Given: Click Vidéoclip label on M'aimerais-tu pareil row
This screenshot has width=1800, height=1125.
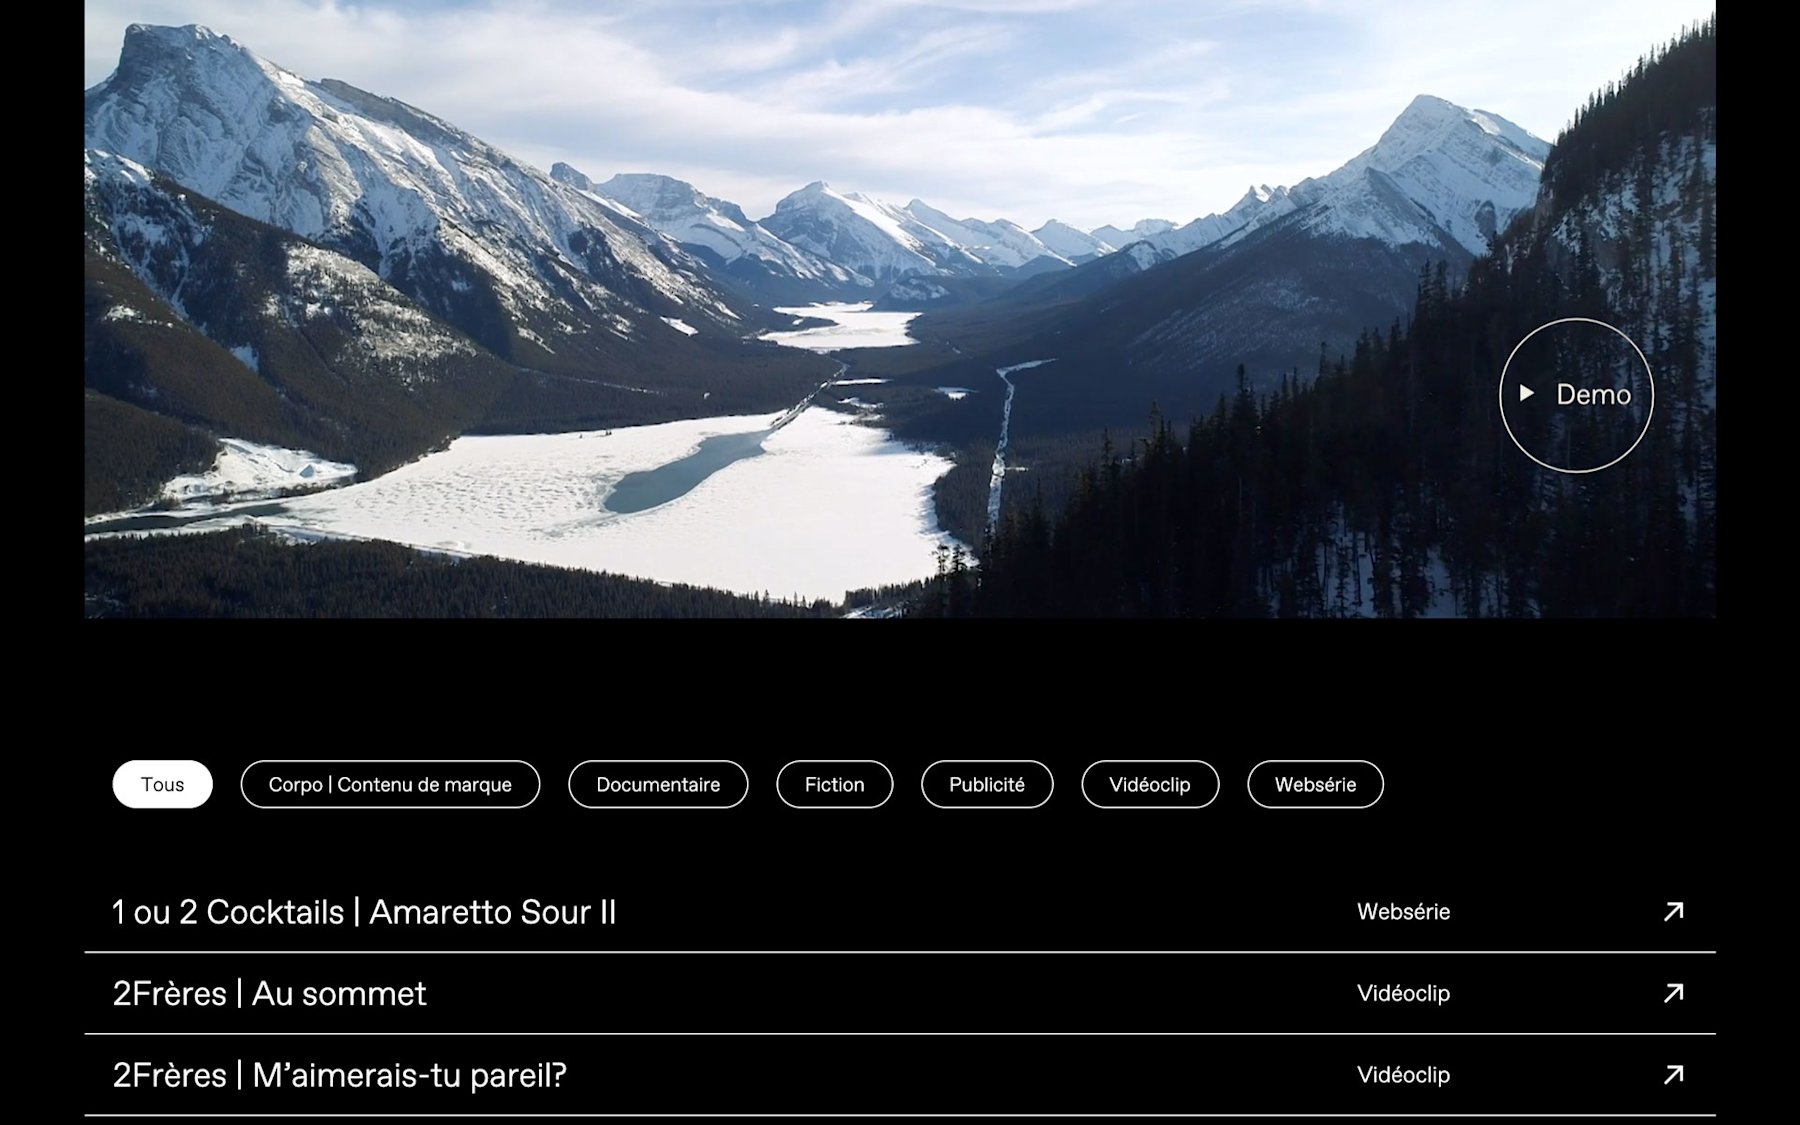Looking at the screenshot, I should coord(1403,1075).
